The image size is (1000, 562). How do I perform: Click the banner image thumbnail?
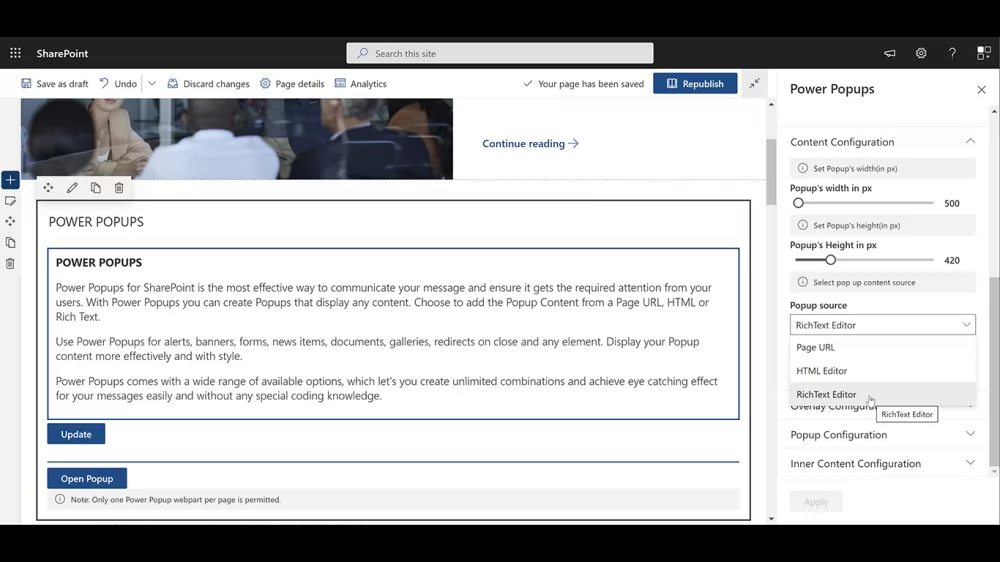click(x=237, y=138)
